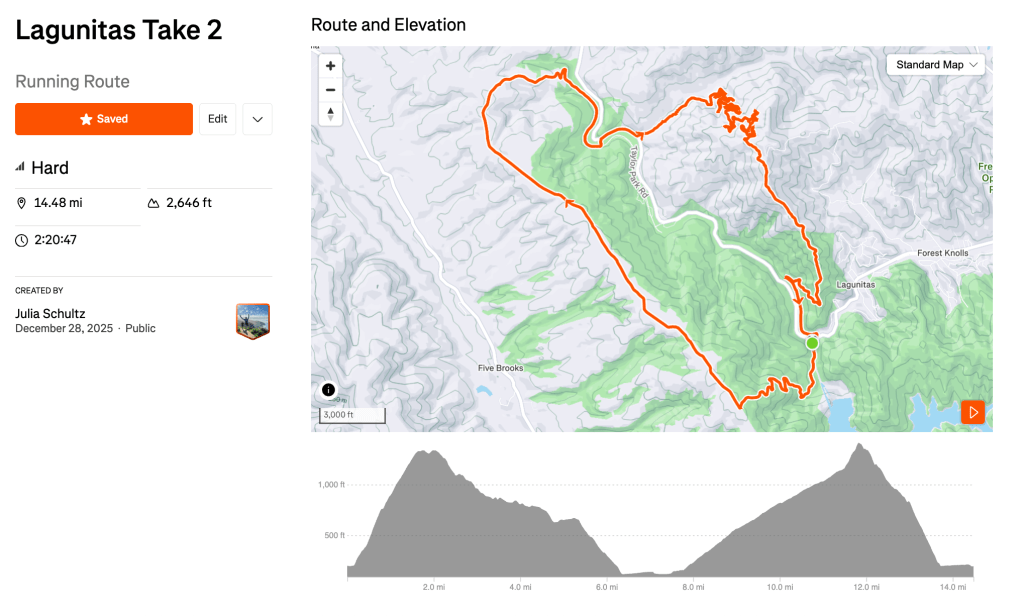Click the distance pin icon
1023x616 pixels.
pyautogui.click(x=22, y=203)
